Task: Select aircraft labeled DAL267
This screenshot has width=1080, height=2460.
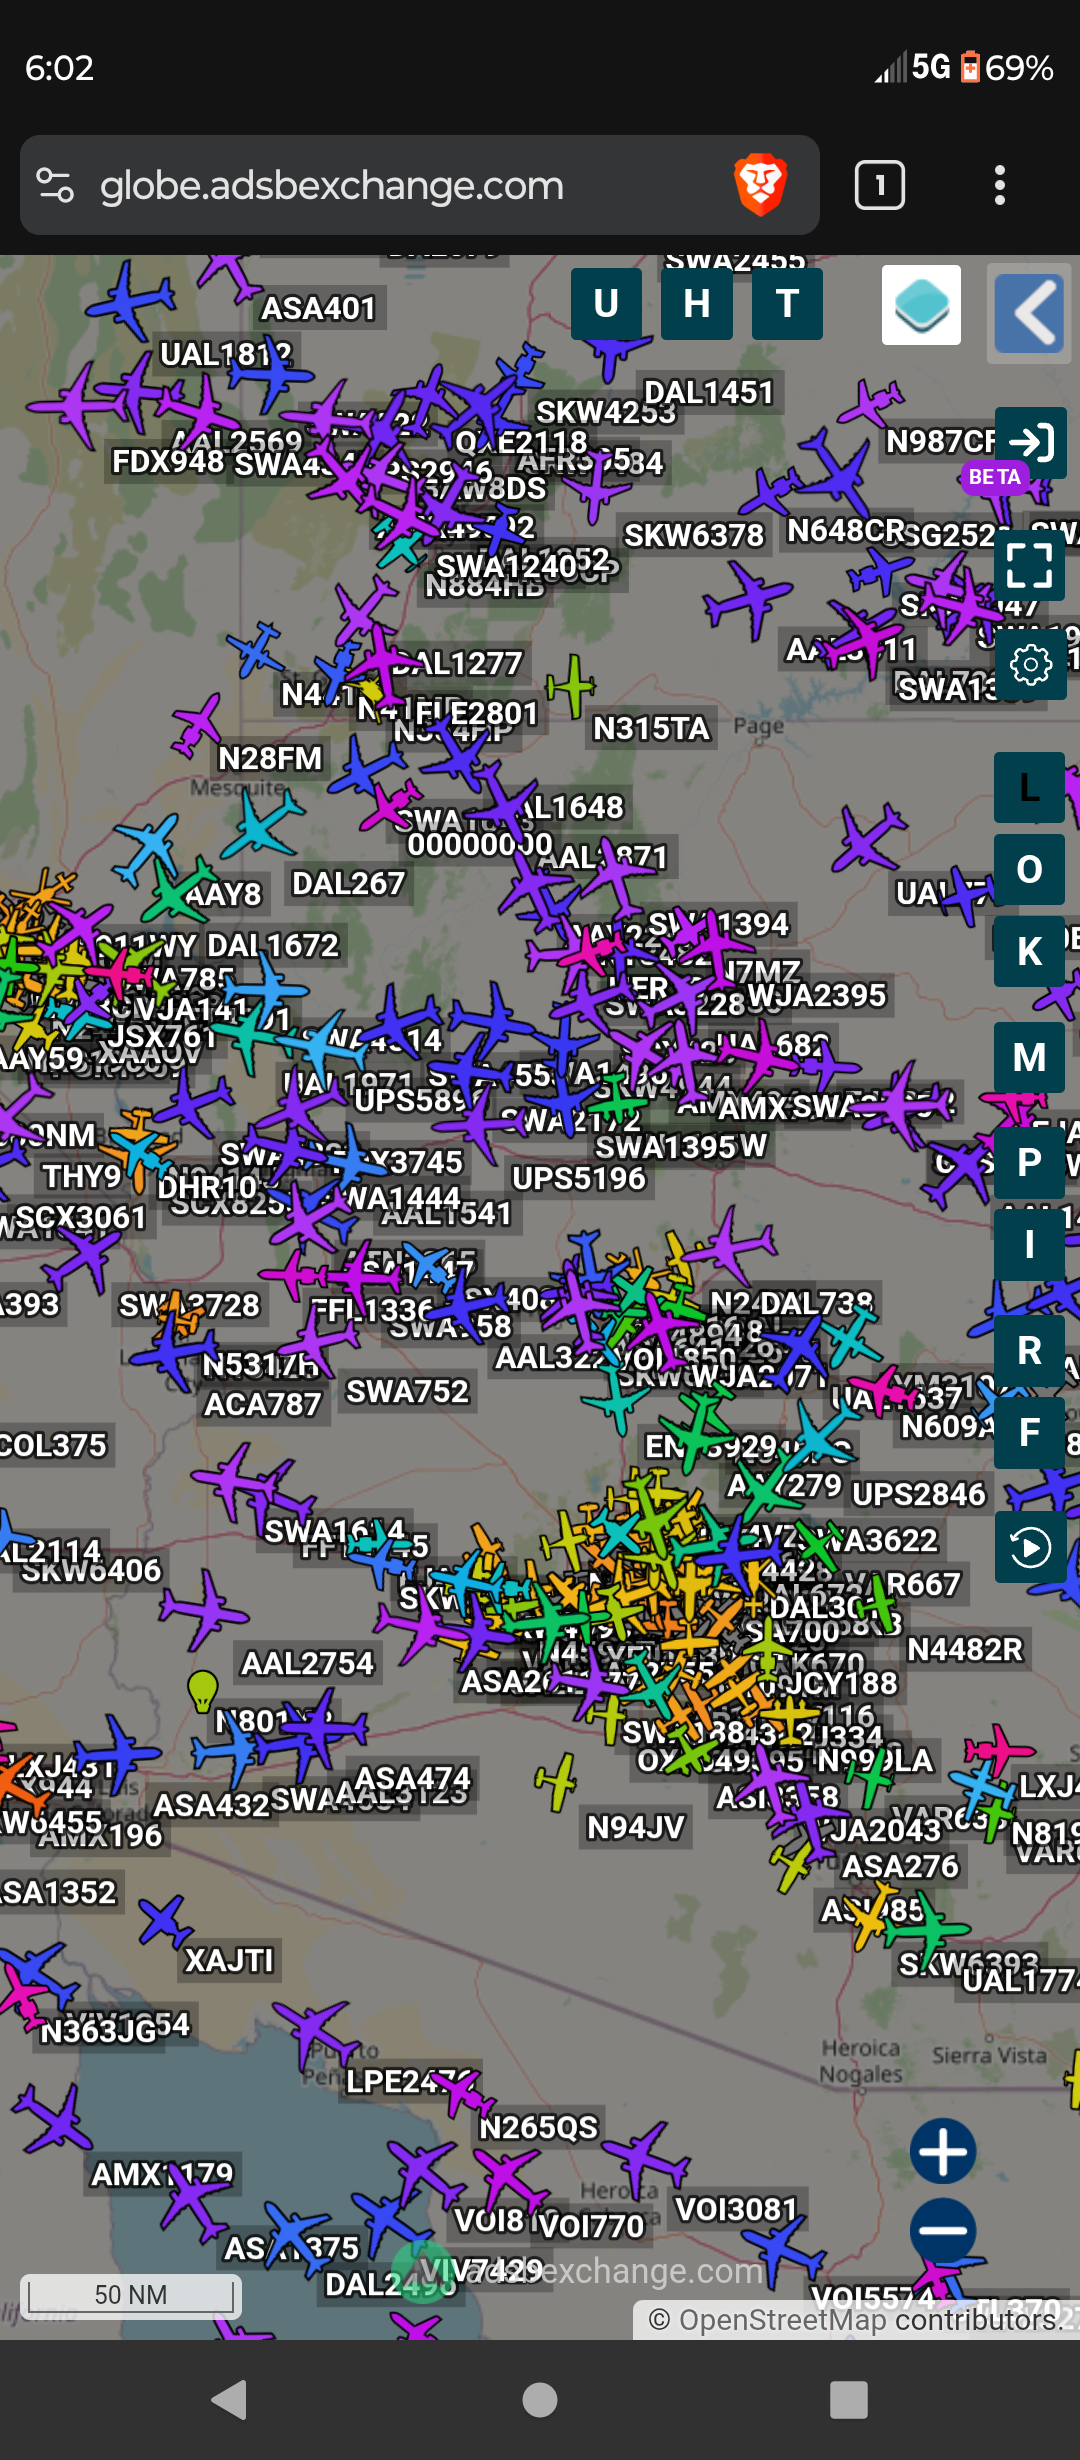Action: click(348, 883)
